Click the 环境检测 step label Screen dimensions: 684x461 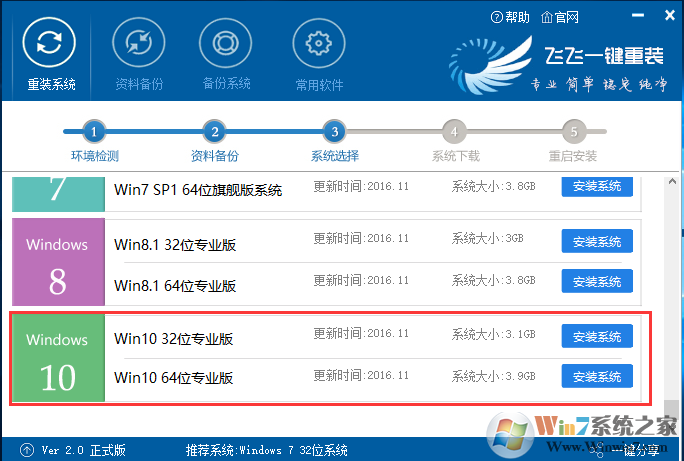(x=95, y=156)
